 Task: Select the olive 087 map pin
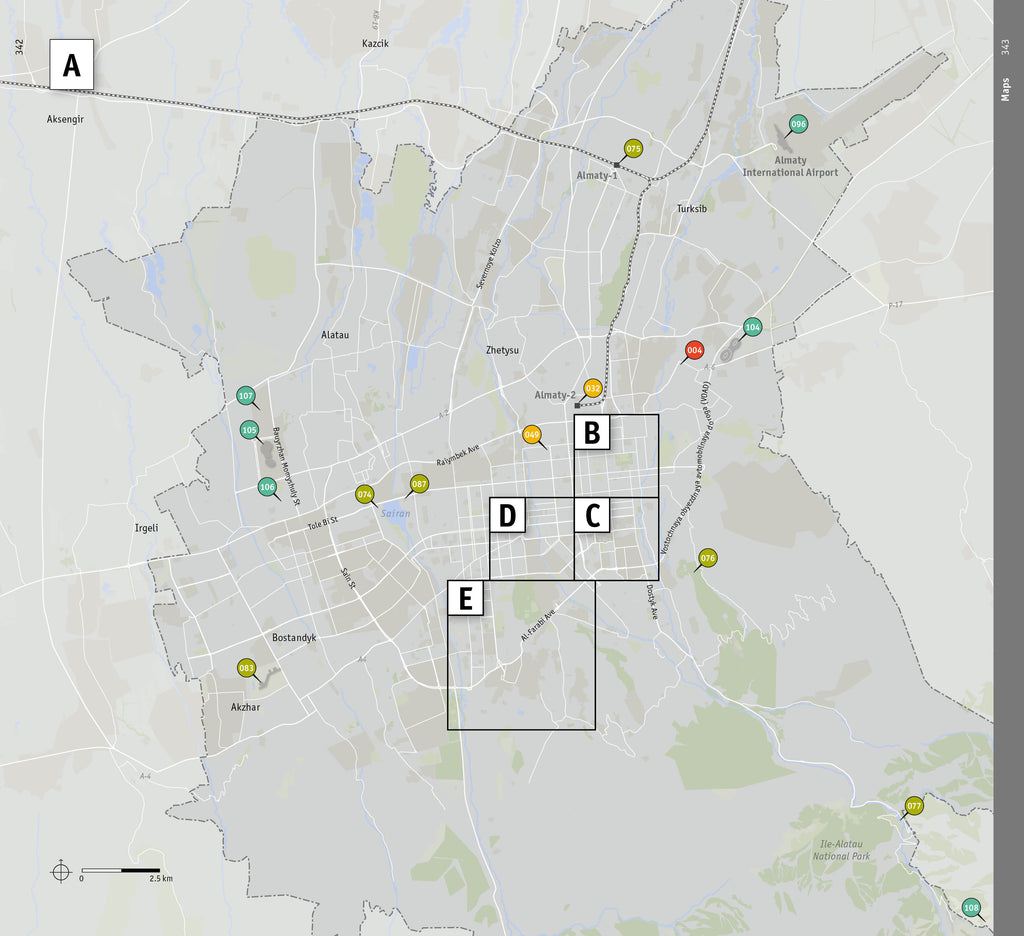coord(419,485)
